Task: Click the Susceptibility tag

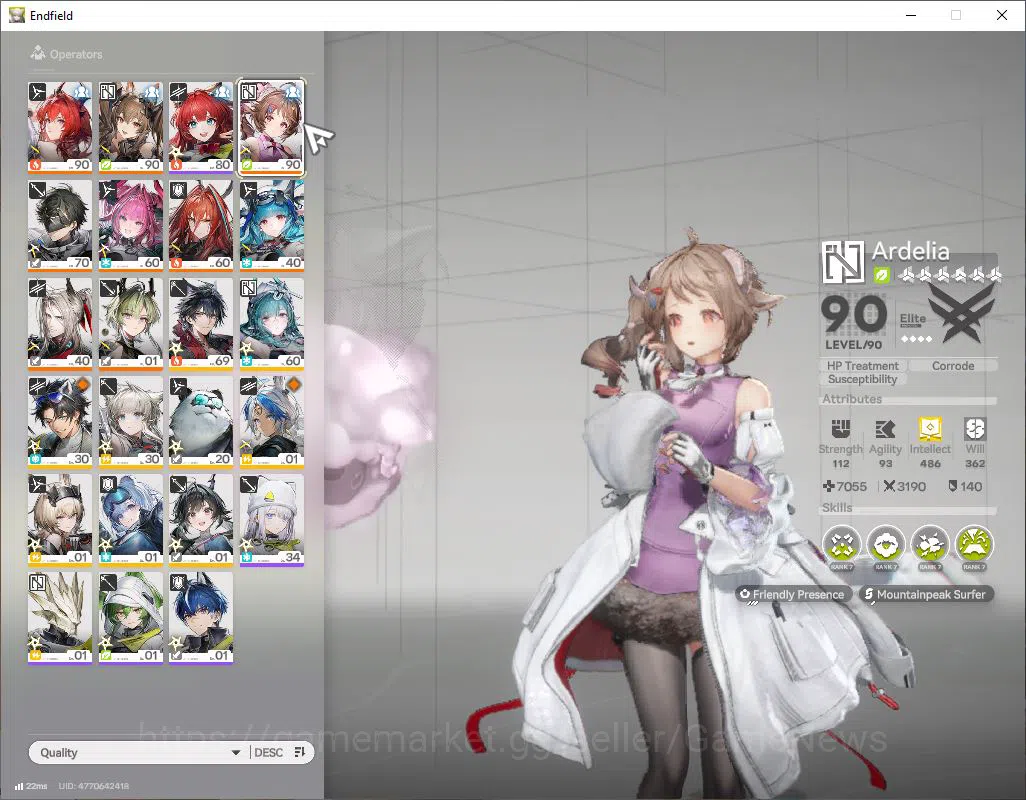Action: click(862, 379)
